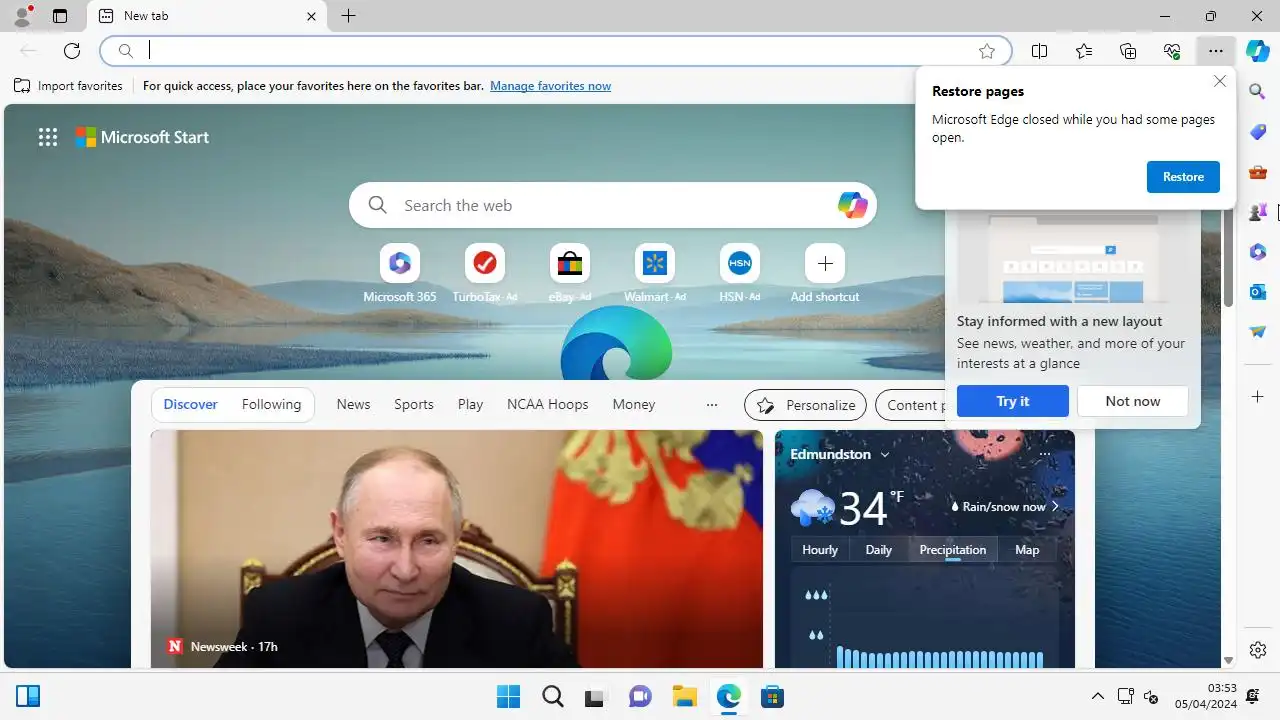Image resolution: width=1280 pixels, height=720 pixels.
Task: Open the NCAA Hoops feed tab
Action: pos(547,405)
